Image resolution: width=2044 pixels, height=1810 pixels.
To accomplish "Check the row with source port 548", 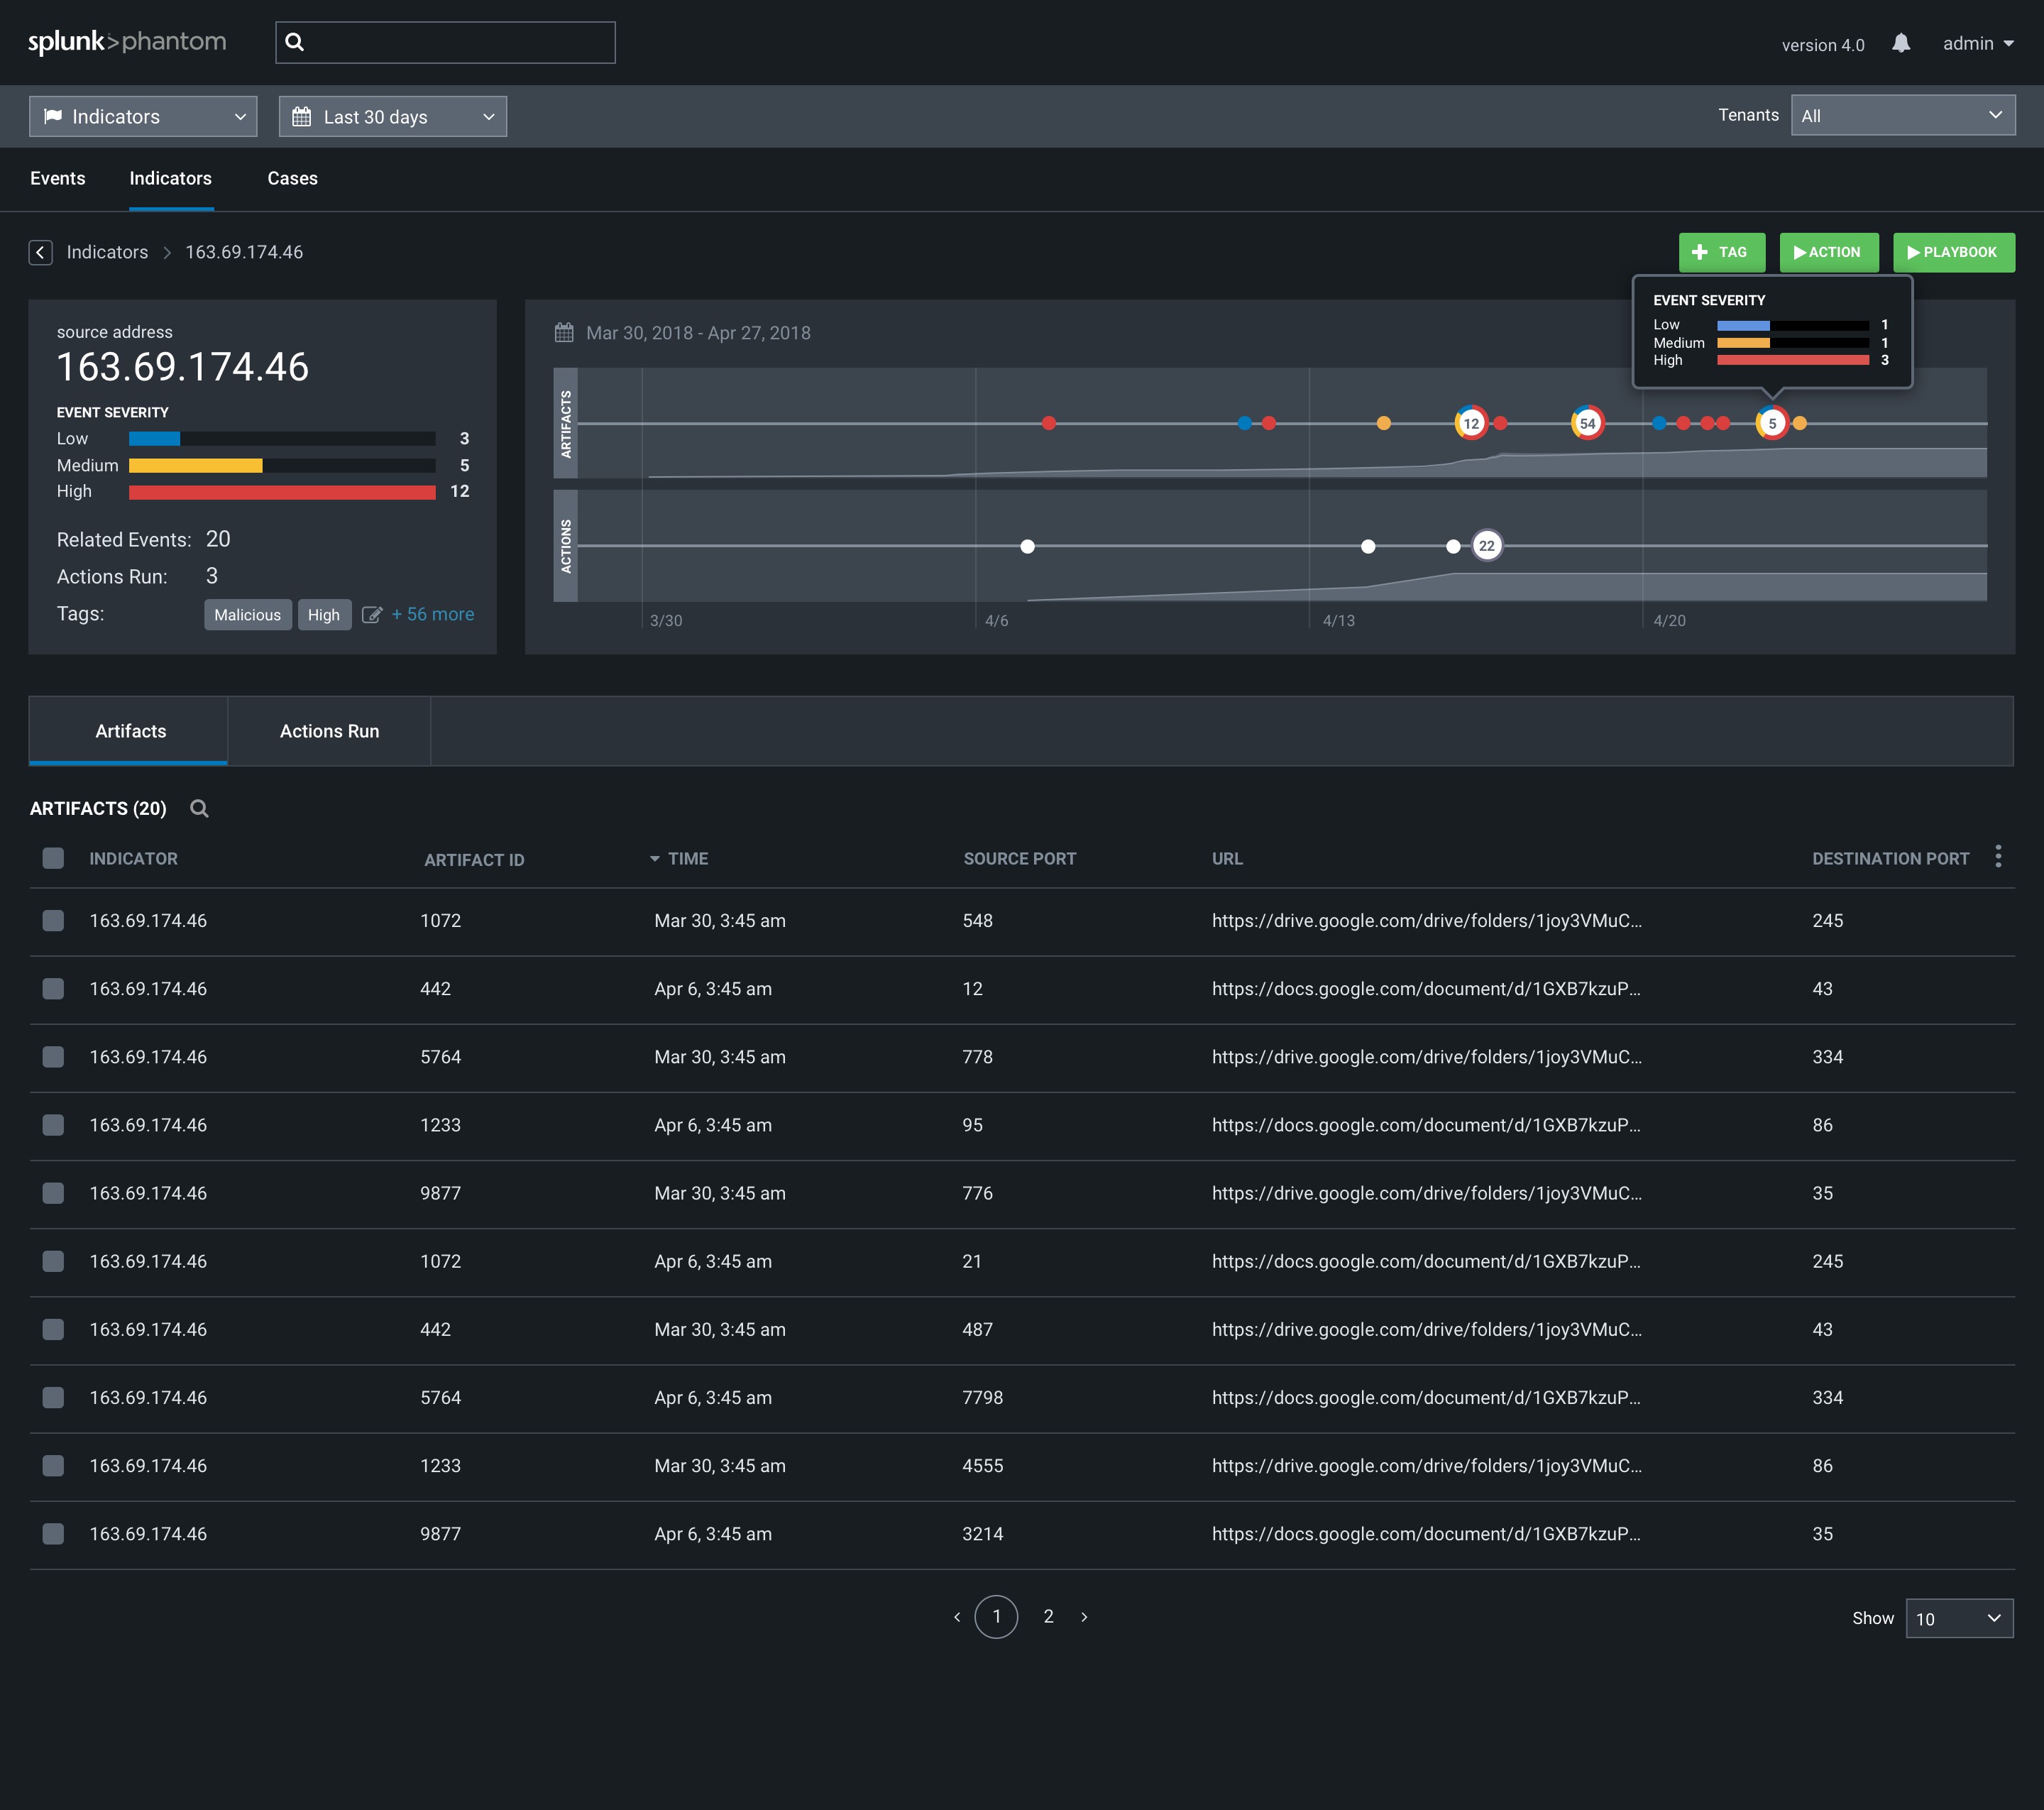I will point(53,920).
